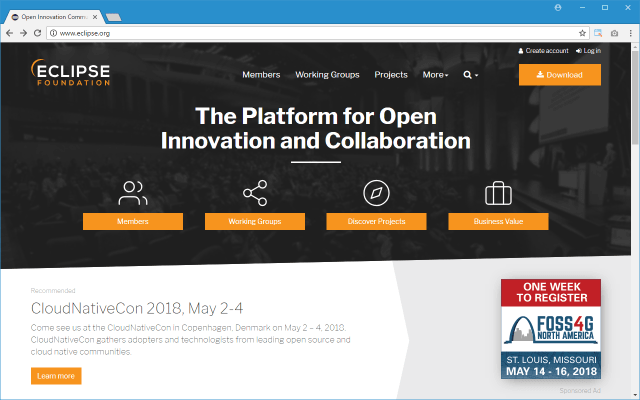
Task: Minimize the browser window
Action: (x=582, y=7)
